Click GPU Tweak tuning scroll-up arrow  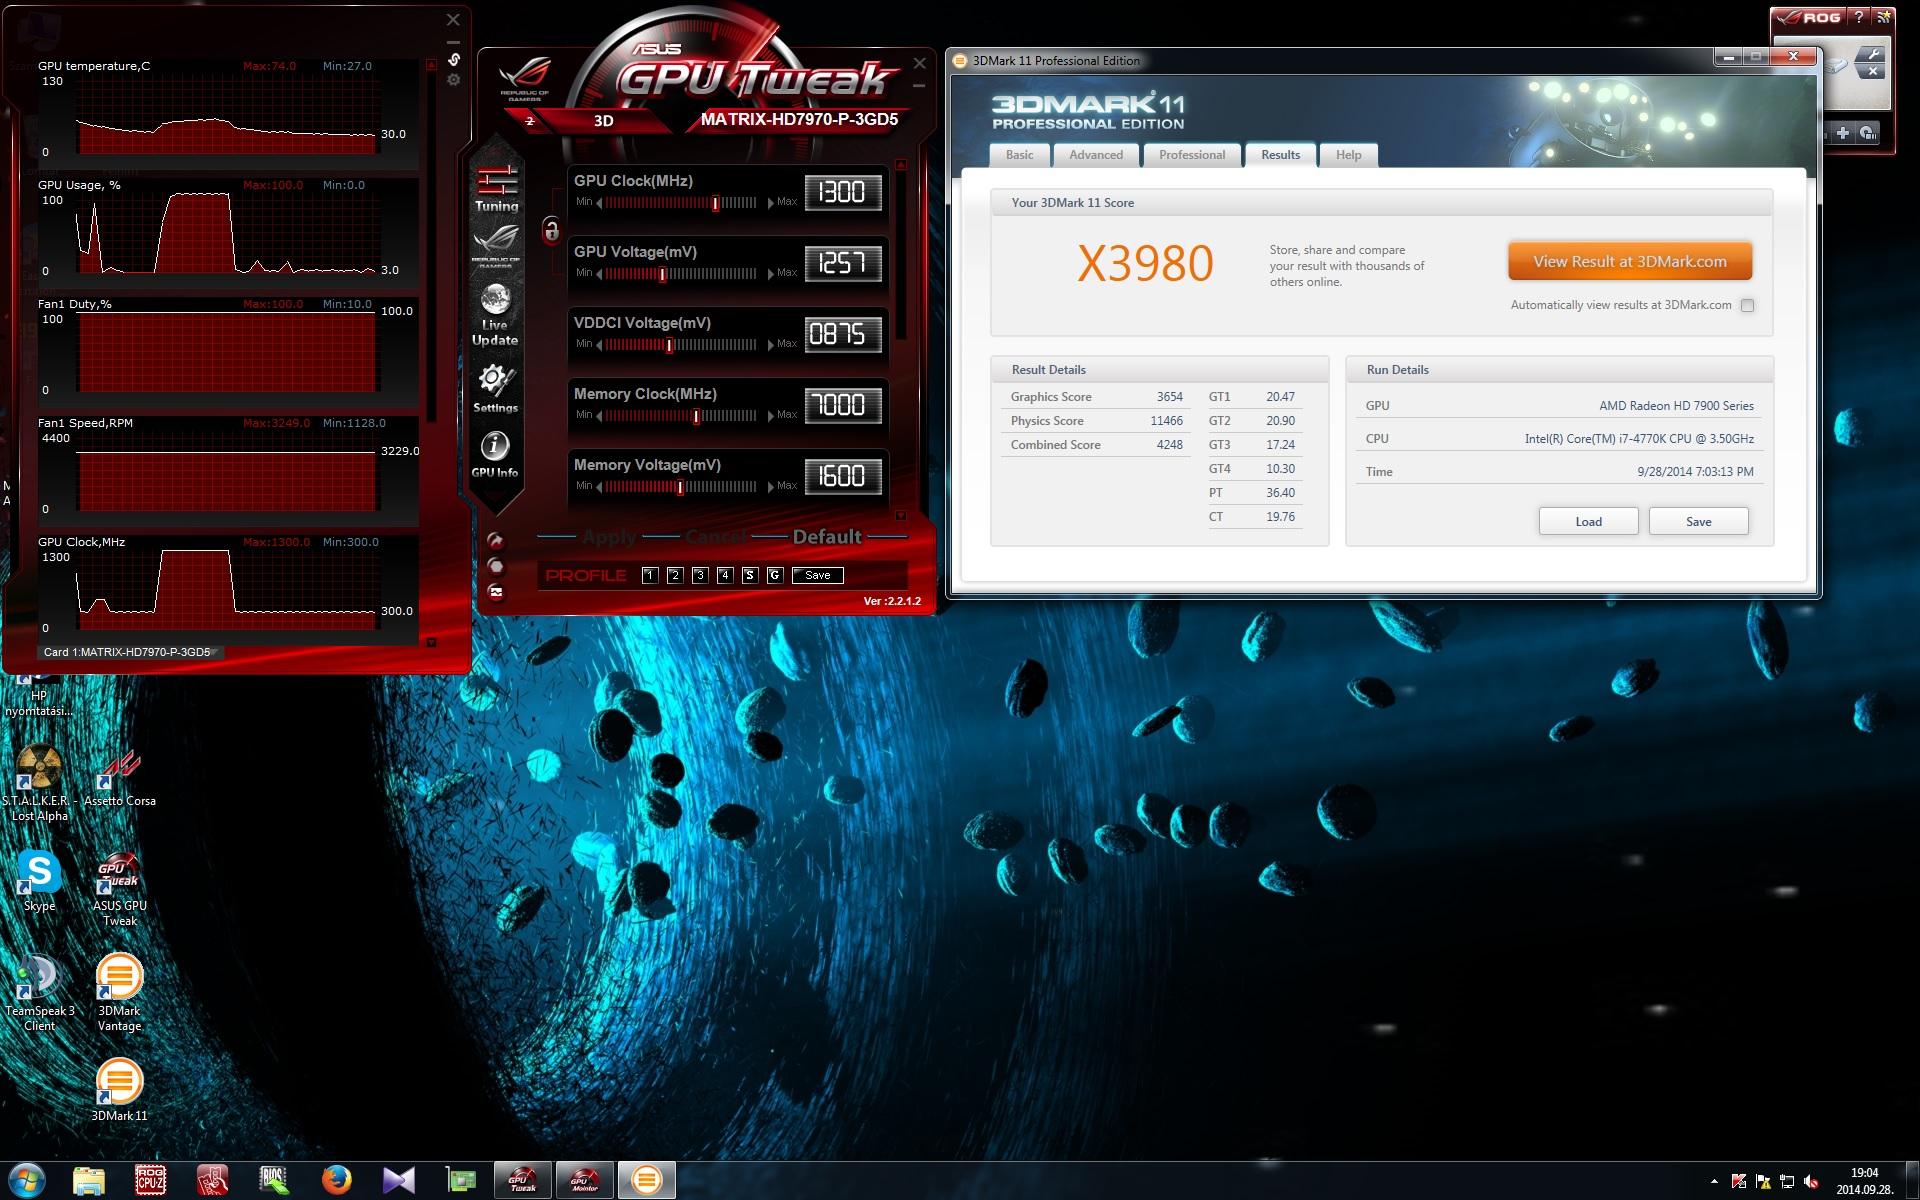point(901,165)
